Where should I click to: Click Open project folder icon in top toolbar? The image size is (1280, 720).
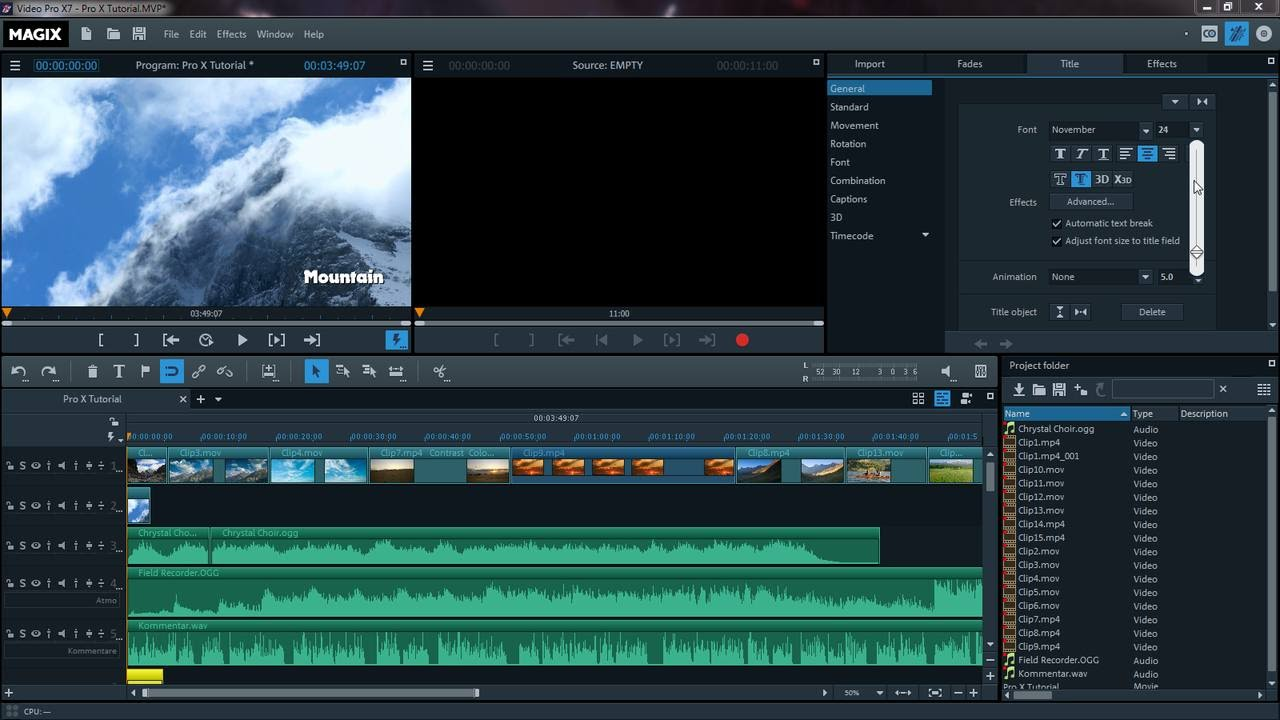[113, 34]
